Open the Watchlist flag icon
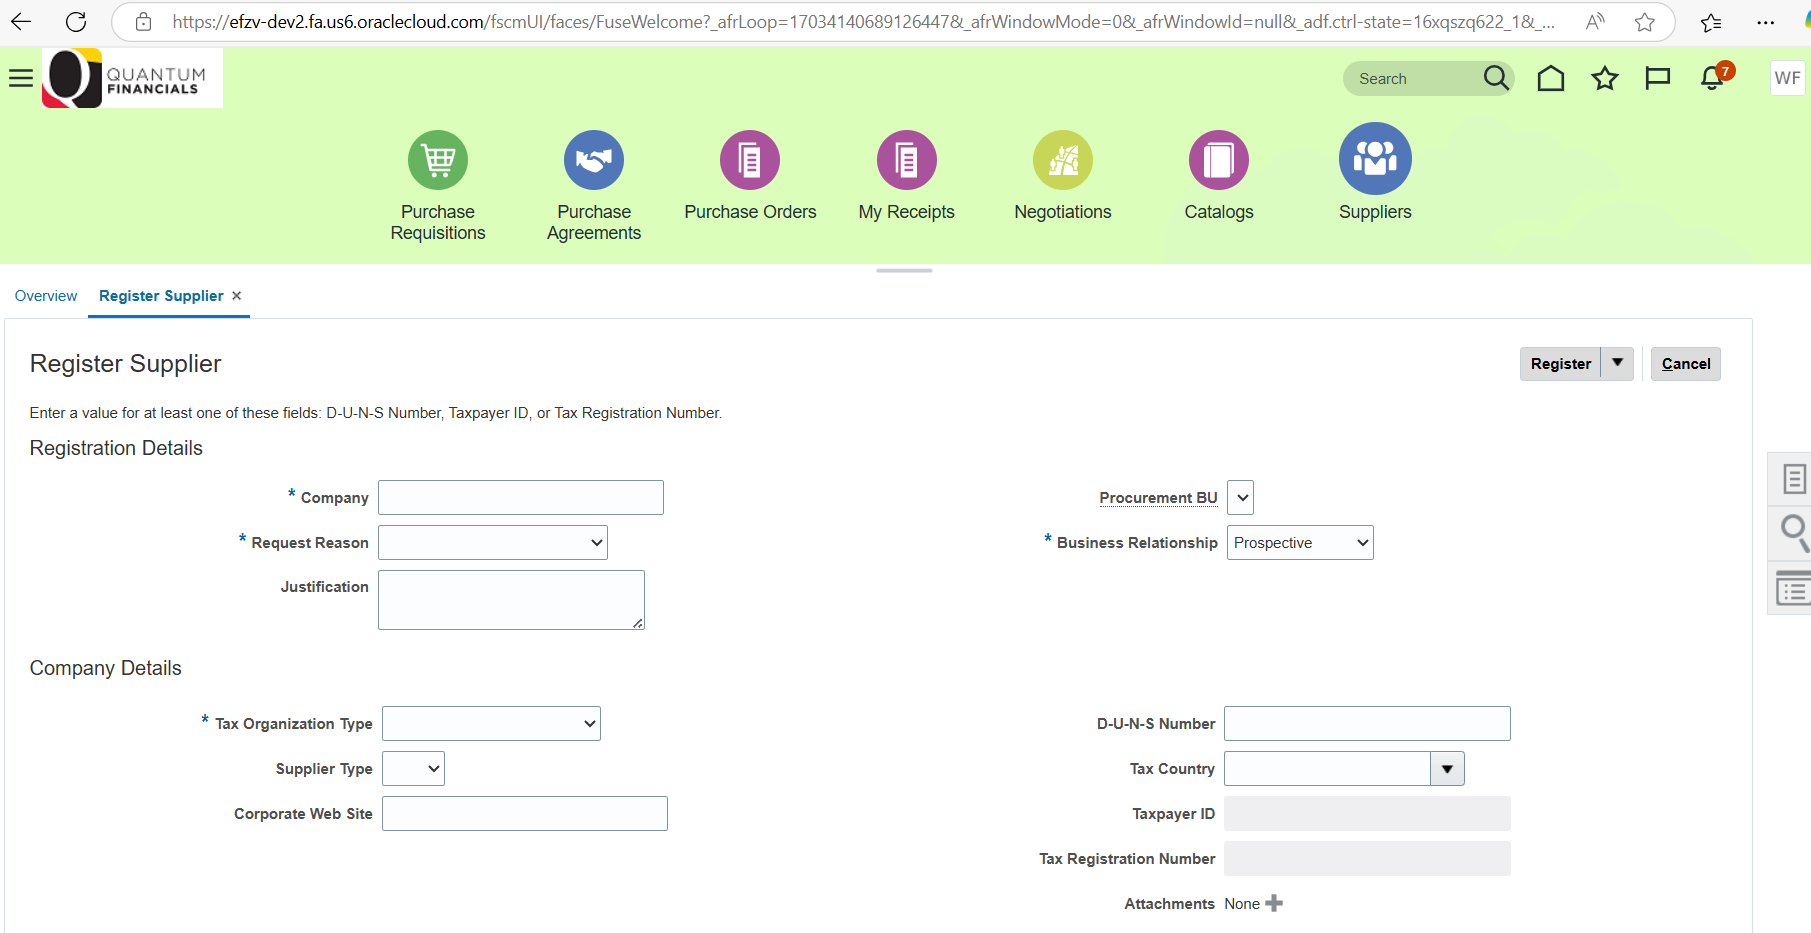This screenshot has height=933, width=1811. [1657, 78]
